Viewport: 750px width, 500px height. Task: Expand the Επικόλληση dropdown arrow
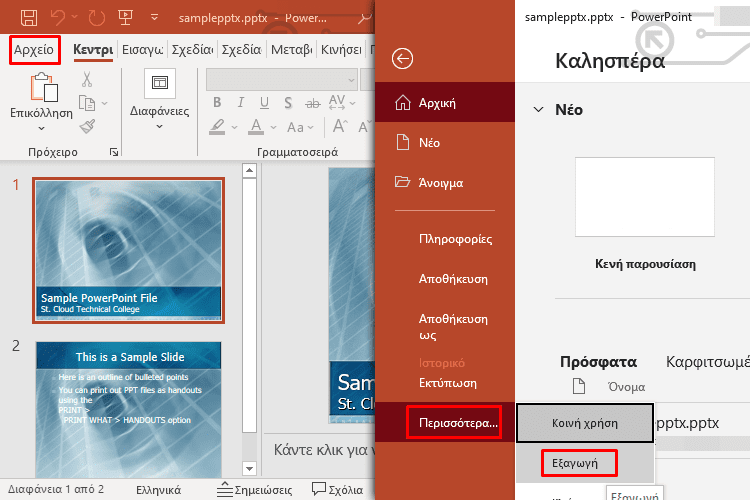coord(42,128)
